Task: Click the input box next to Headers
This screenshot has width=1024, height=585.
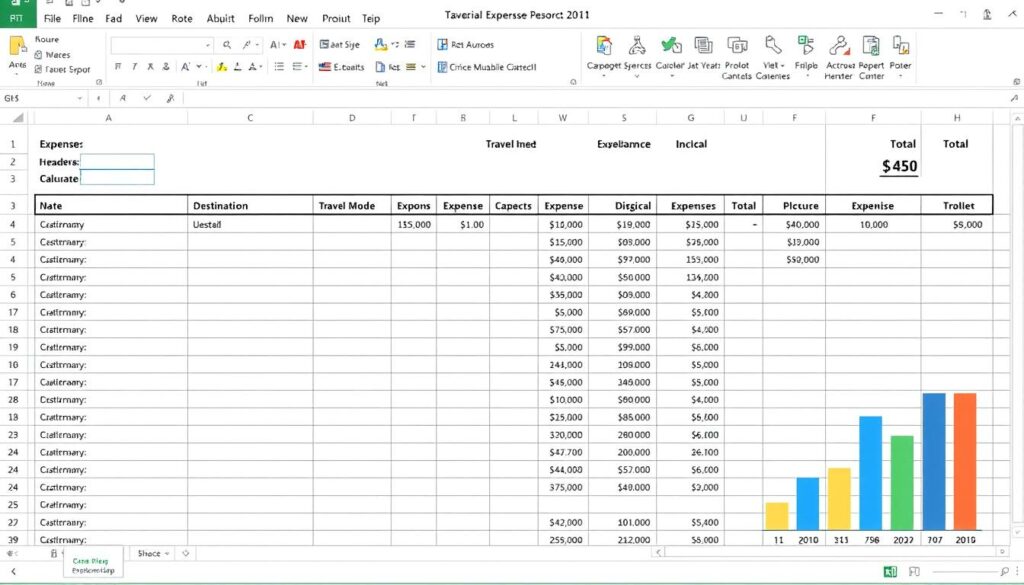Action: click(x=118, y=161)
